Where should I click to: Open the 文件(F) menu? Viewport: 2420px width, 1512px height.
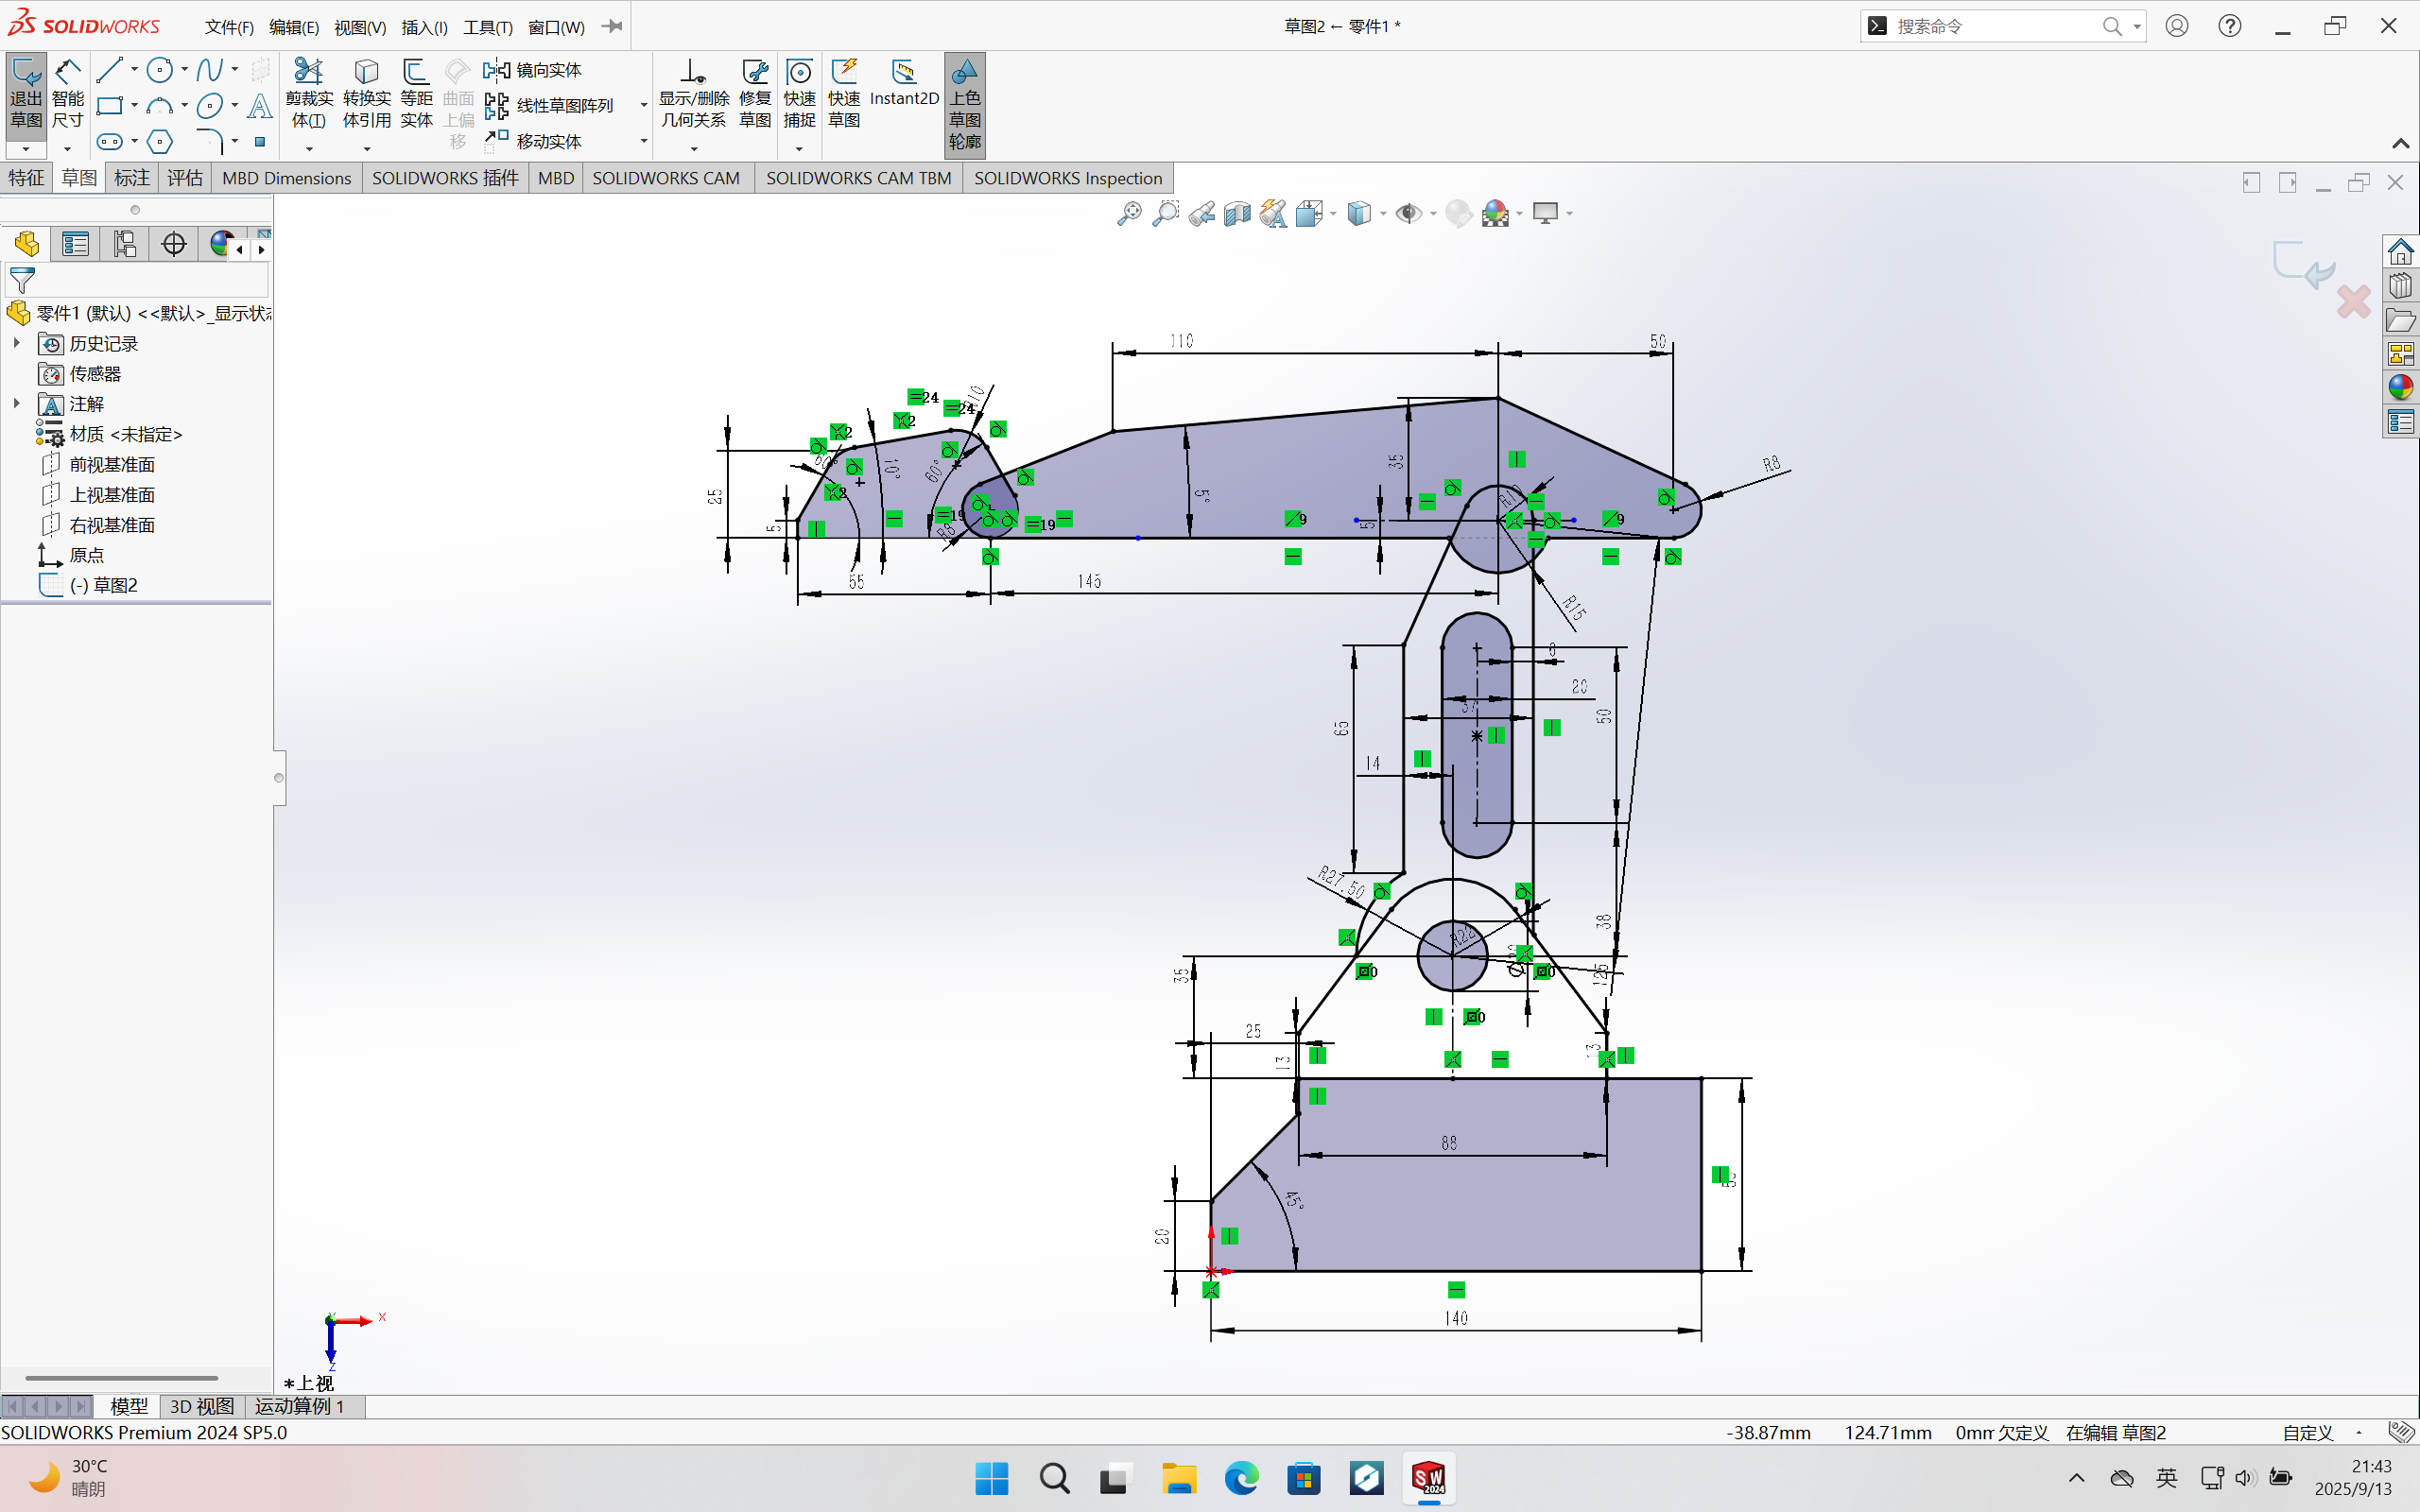[x=229, y=27]
